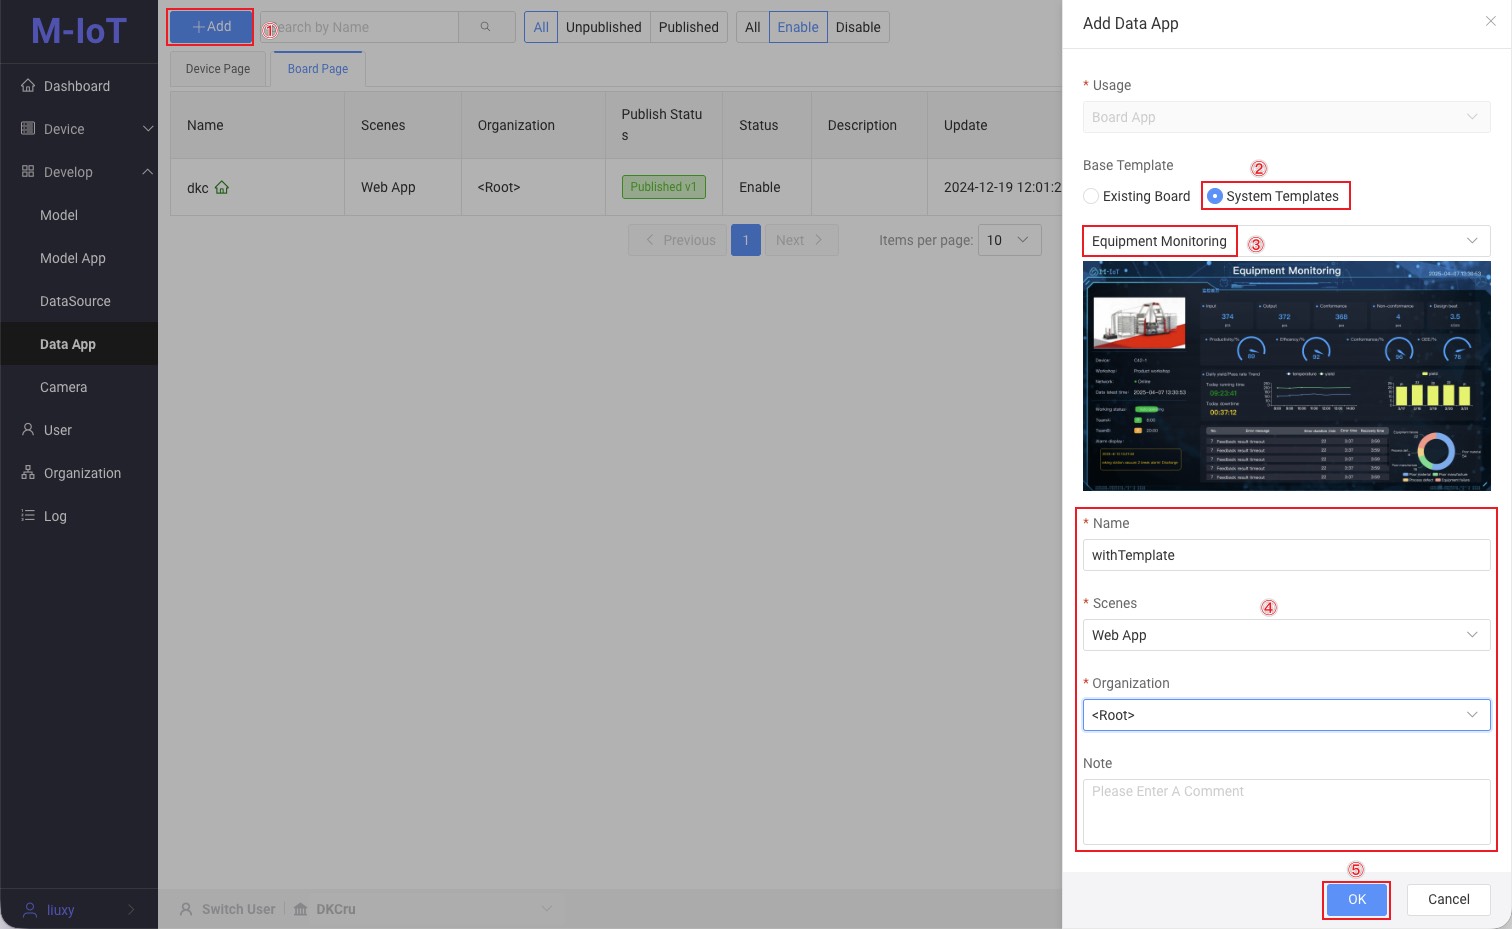Click the Switch User person icon
Viewport: 1512px width, 929px height.
point(185,909)
